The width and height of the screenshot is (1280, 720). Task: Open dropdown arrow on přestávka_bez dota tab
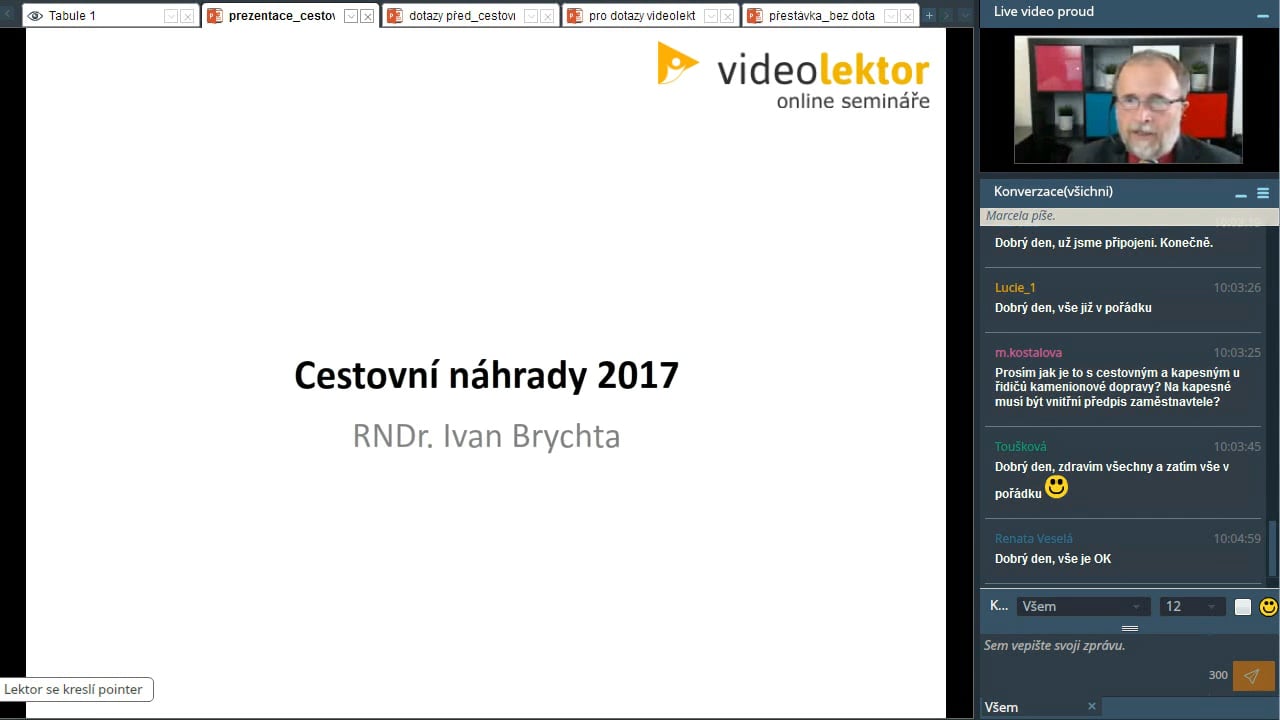[891, 16]
